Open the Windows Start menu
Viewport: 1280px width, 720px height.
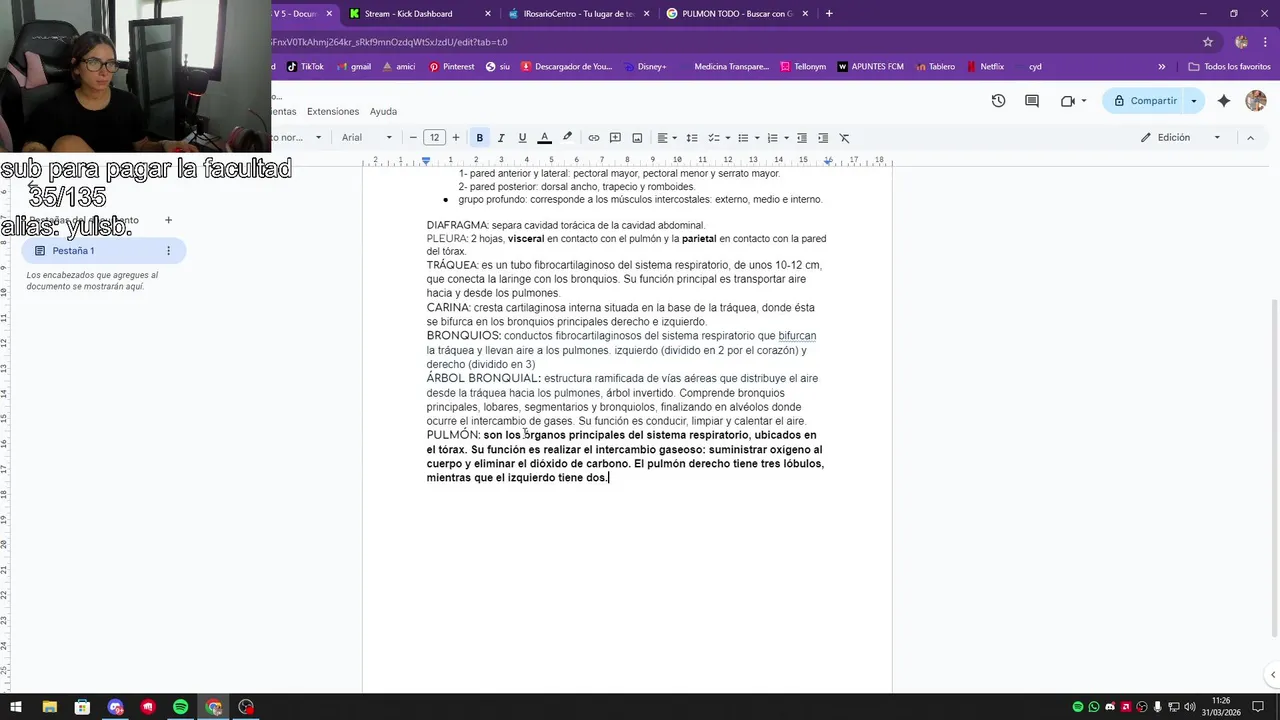16,707
